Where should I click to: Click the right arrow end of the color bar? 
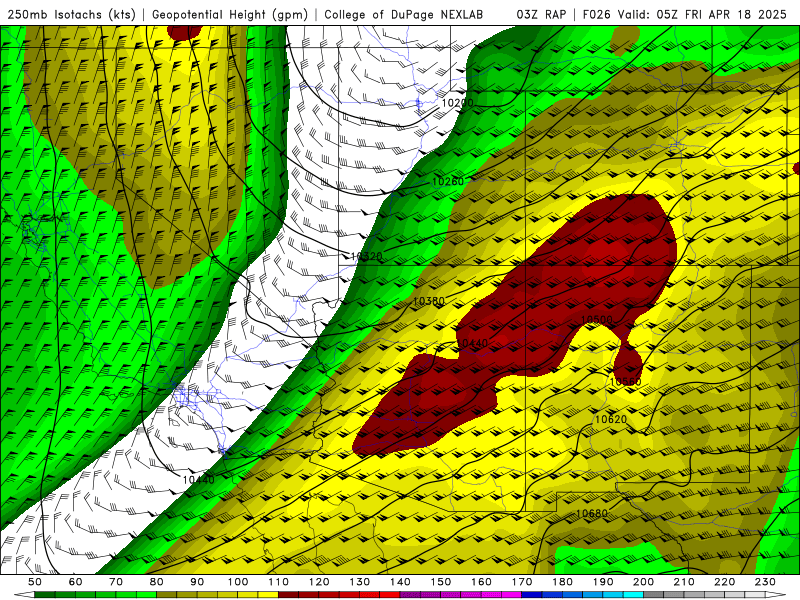tap(776, 595)
